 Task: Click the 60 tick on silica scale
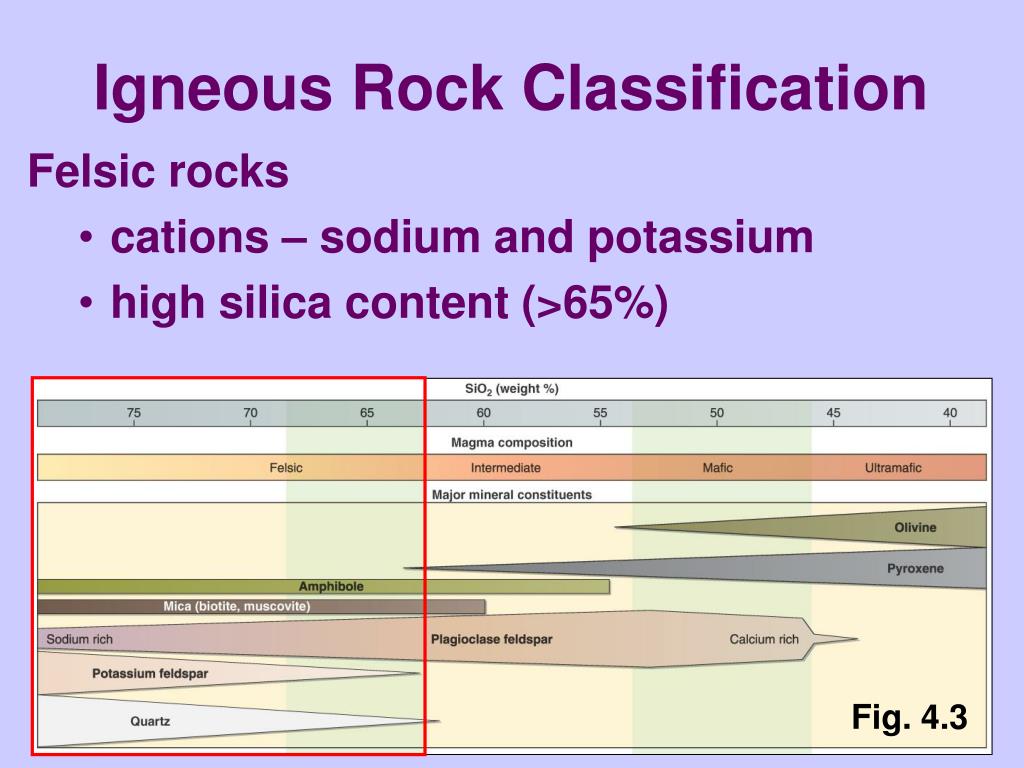click(x=483, y=413)
